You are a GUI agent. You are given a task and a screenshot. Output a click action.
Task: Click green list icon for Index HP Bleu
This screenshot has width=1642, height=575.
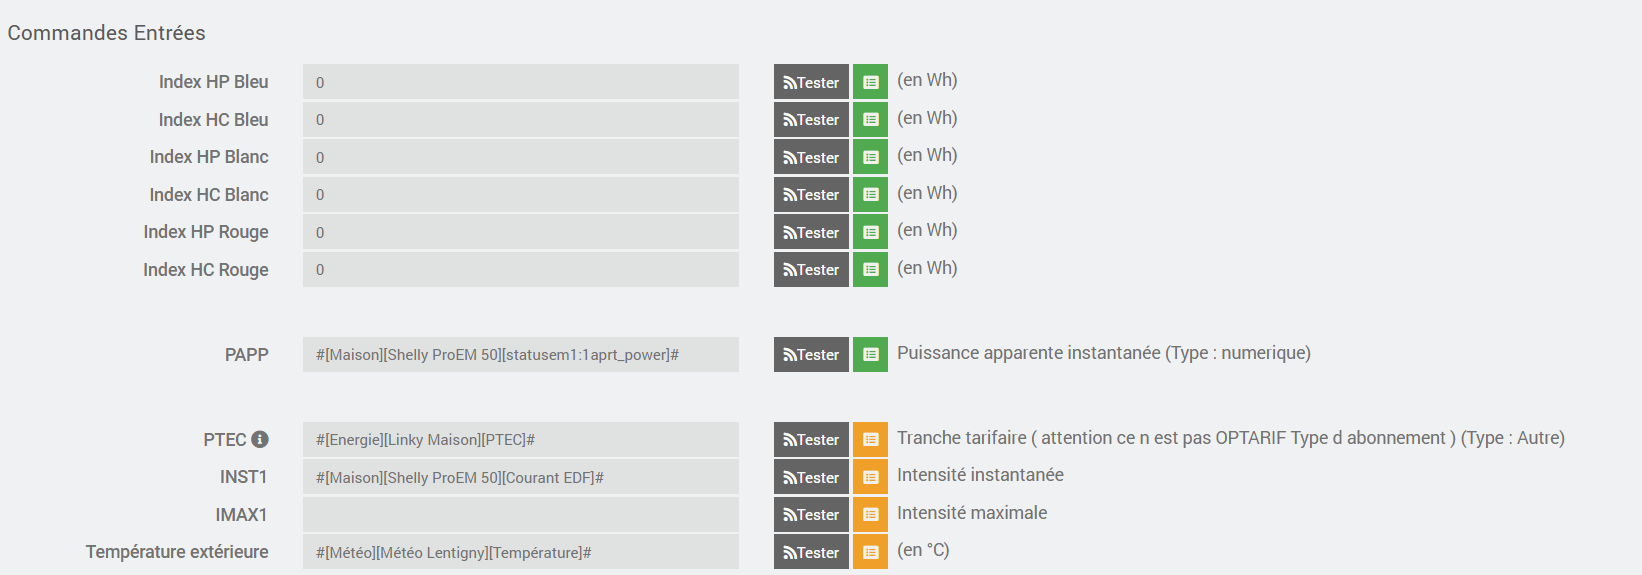pos(870,82)
